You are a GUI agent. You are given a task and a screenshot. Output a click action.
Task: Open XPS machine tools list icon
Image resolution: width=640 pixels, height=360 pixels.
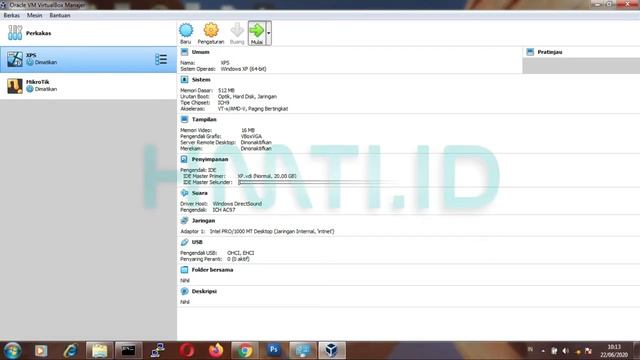pos(161,60)
